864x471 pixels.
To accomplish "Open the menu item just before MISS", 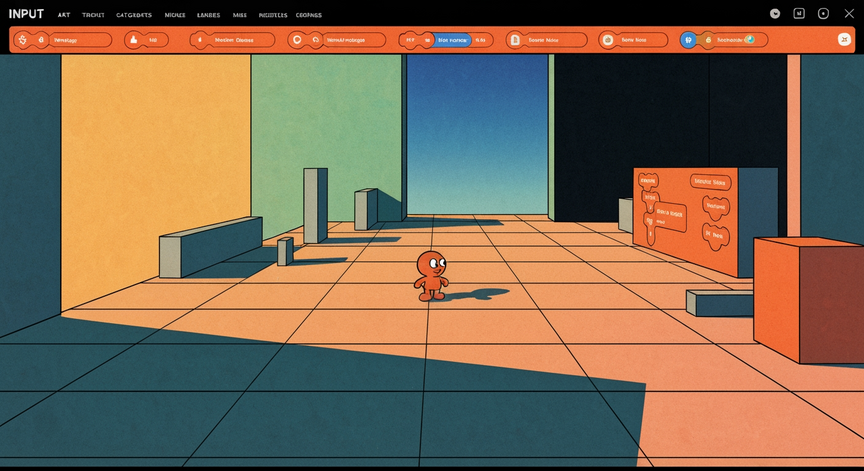I will 208,15.
